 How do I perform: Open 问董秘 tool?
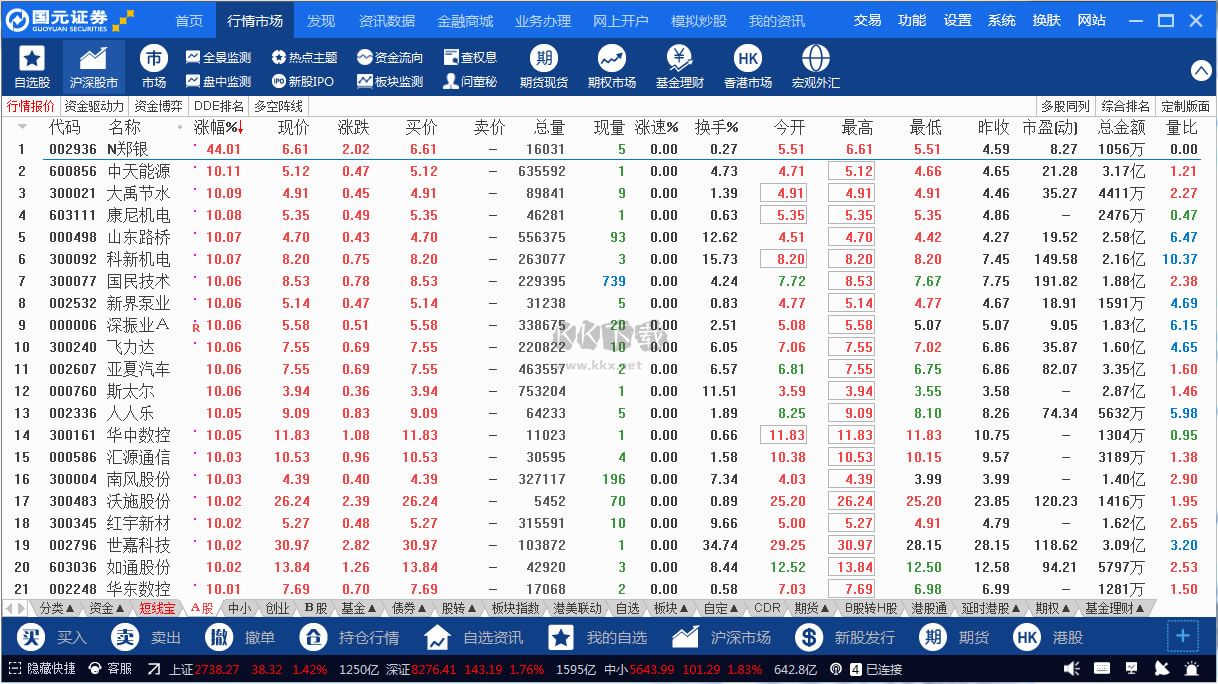(470, 82)
